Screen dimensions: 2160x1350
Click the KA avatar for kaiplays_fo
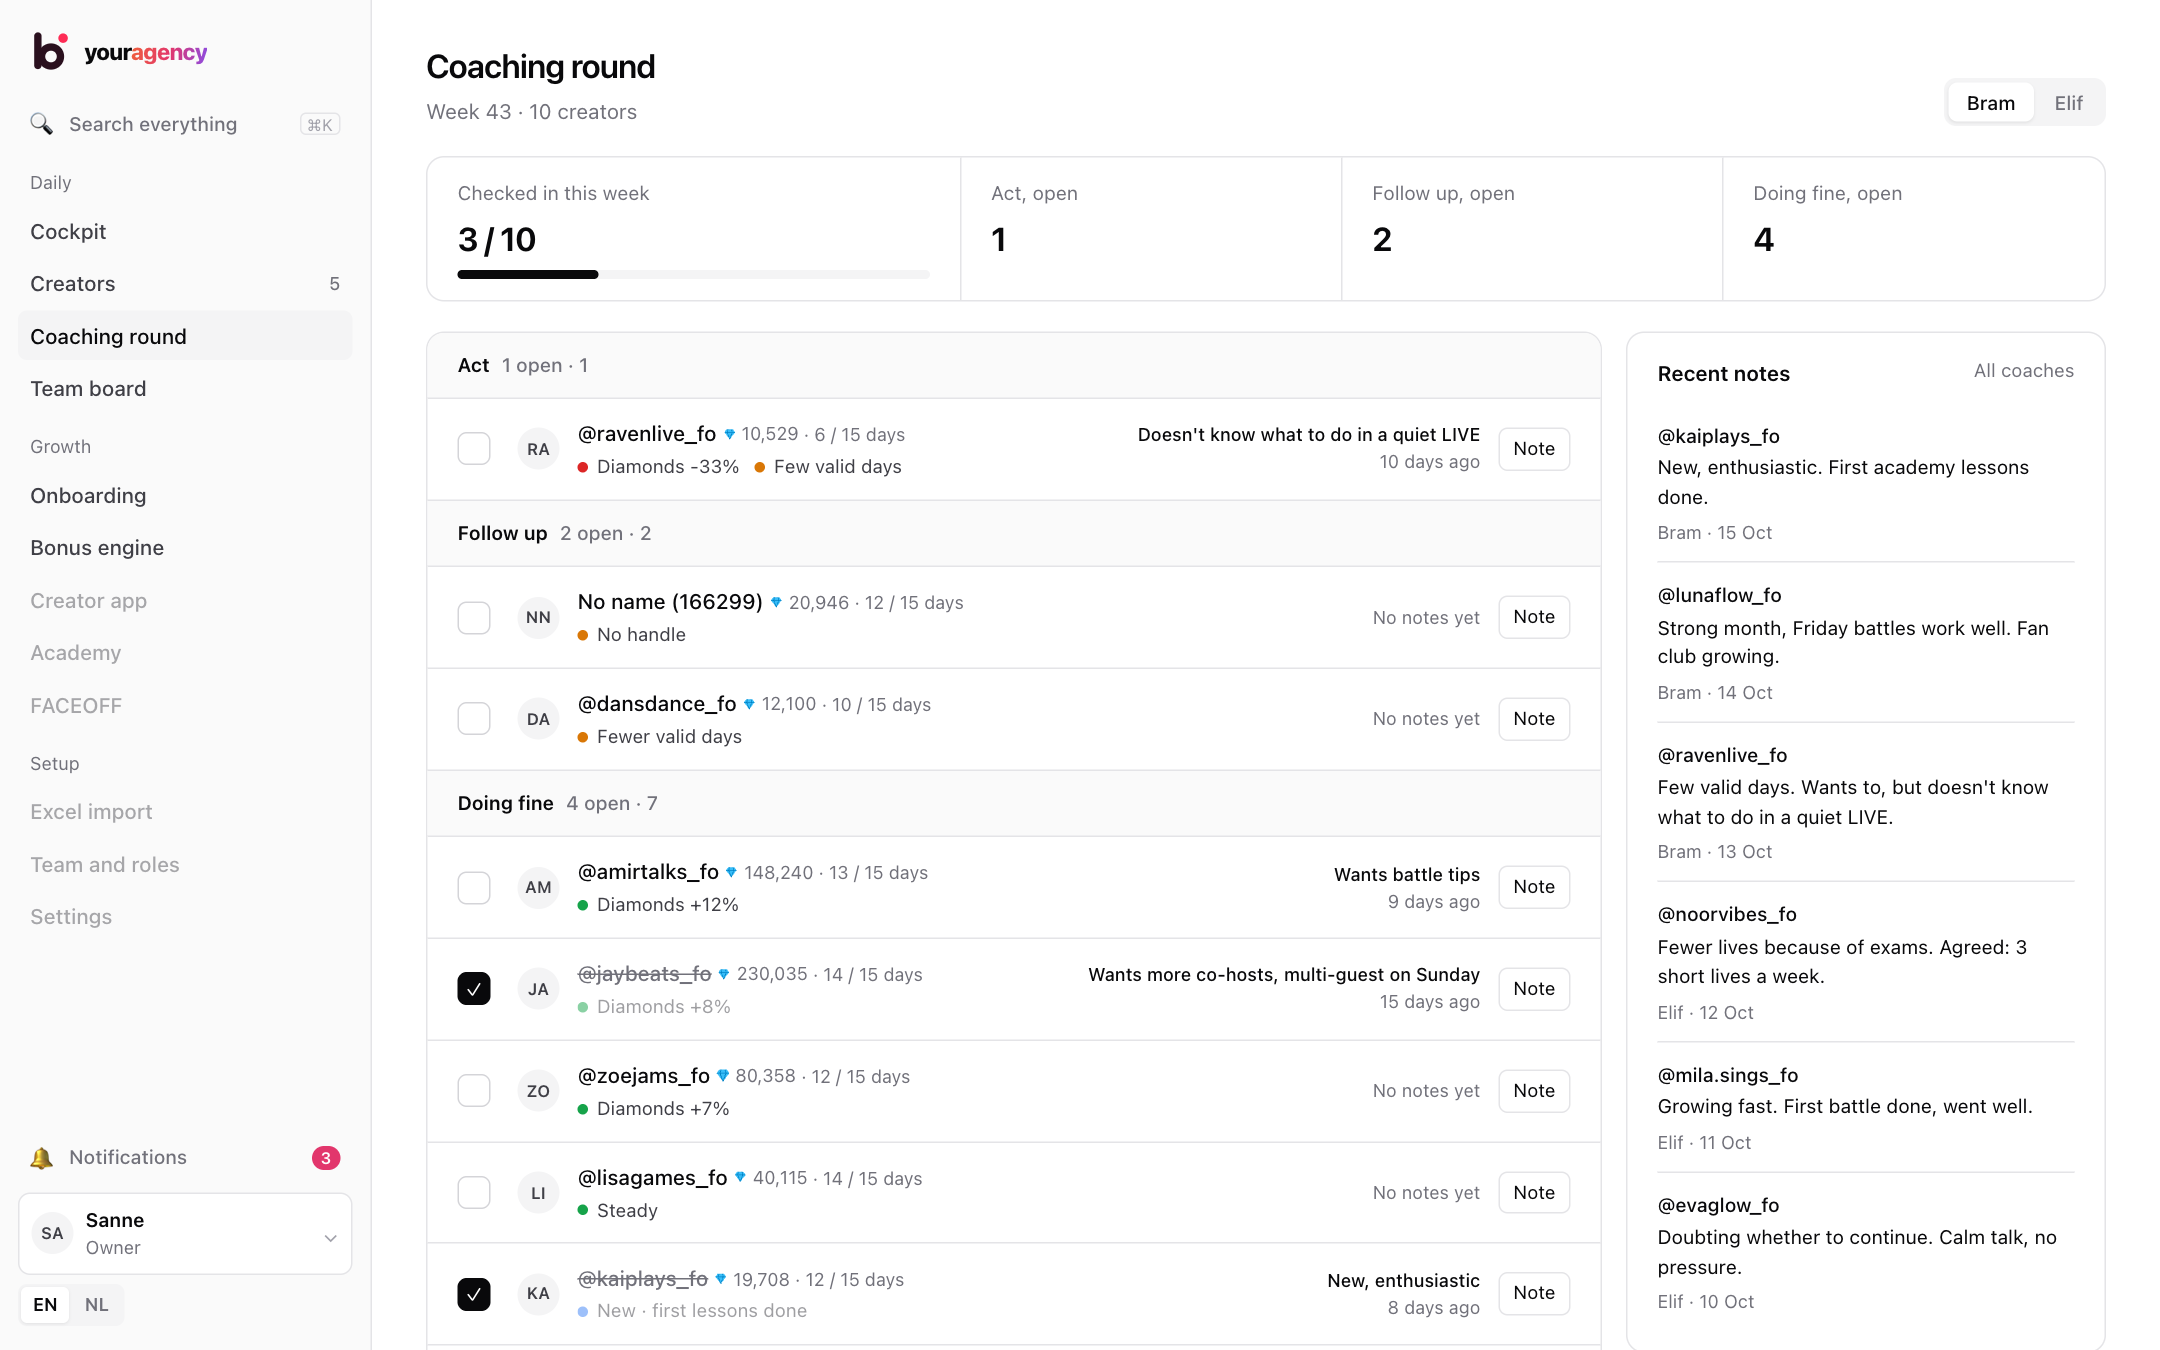pyautogui.click(x=538, y=1293)
